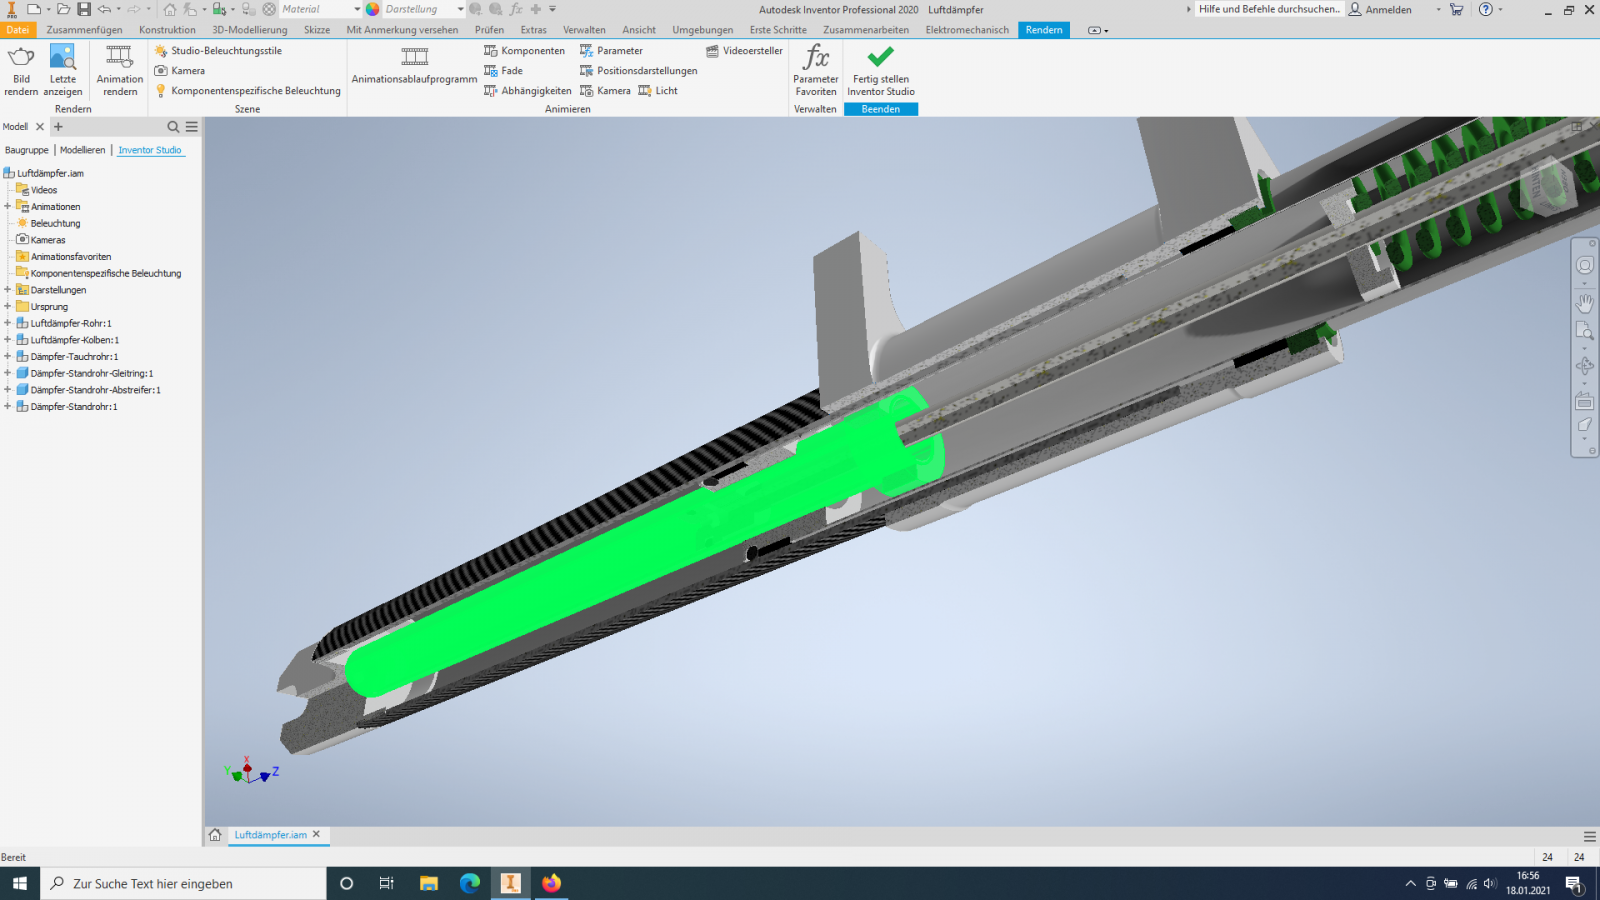The width and height of the screenshot is (1600, 900).
Task: Open the Datei menu
Action: [x=18, y=30]
